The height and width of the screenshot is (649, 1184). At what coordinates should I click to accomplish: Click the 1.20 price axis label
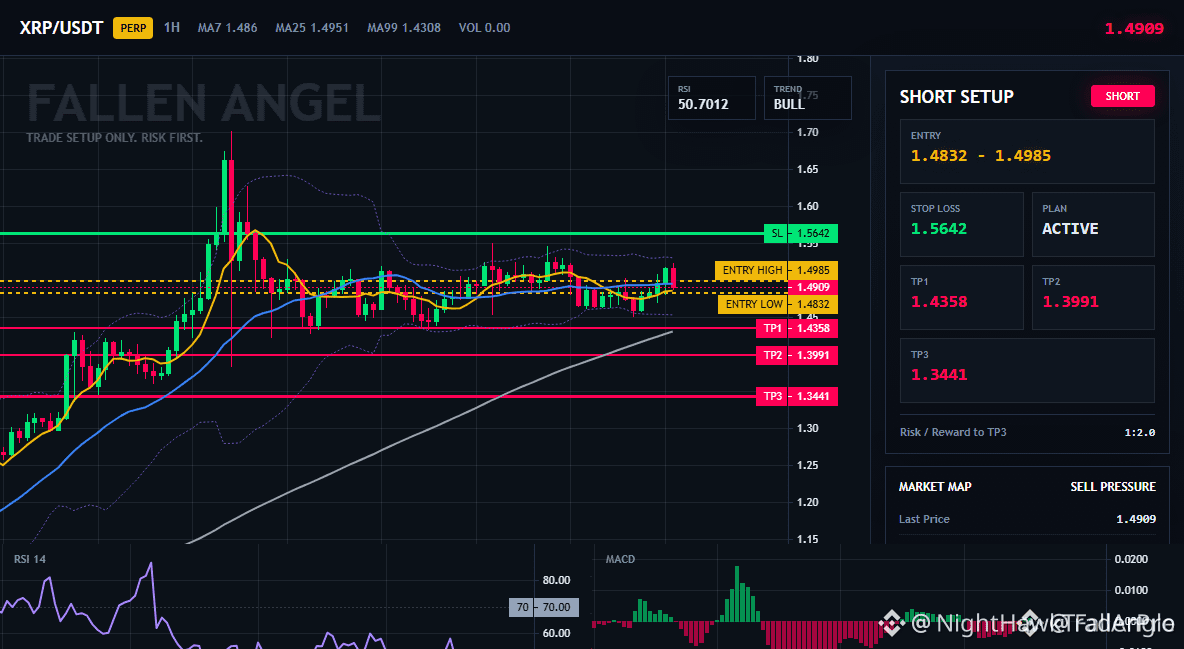point(807,502)
